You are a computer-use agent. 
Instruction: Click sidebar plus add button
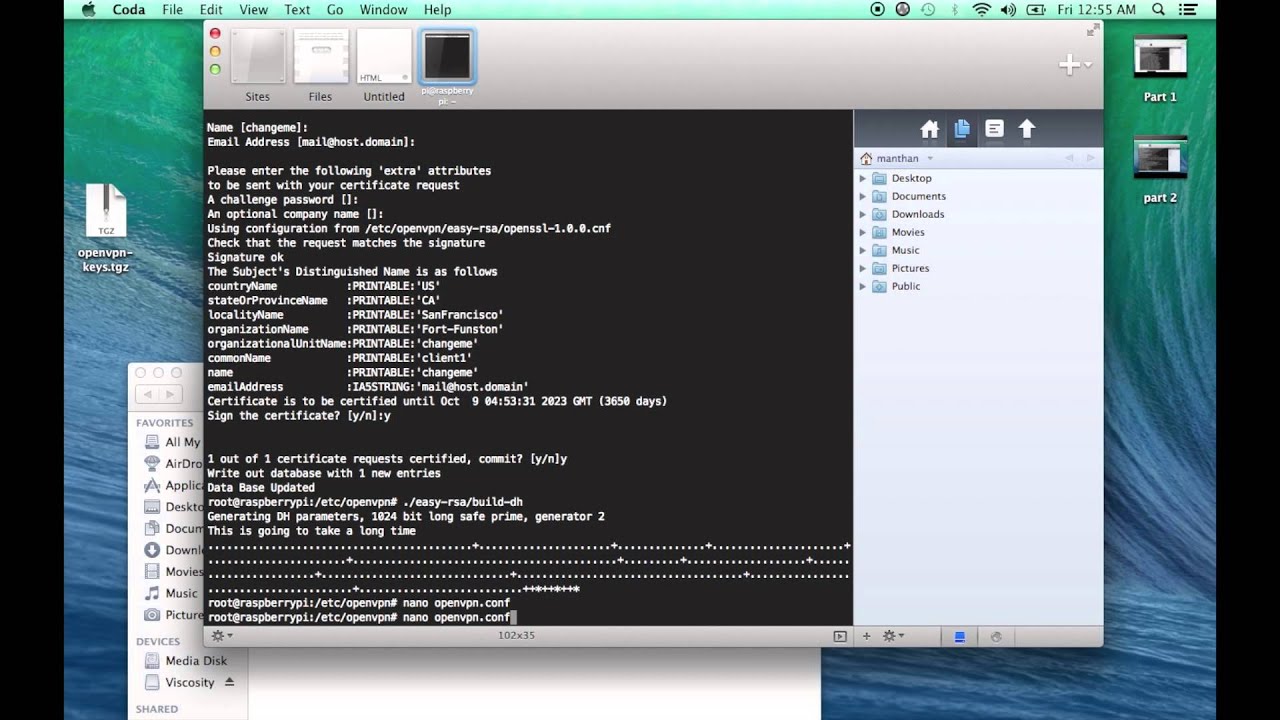(x=866, y=636)
